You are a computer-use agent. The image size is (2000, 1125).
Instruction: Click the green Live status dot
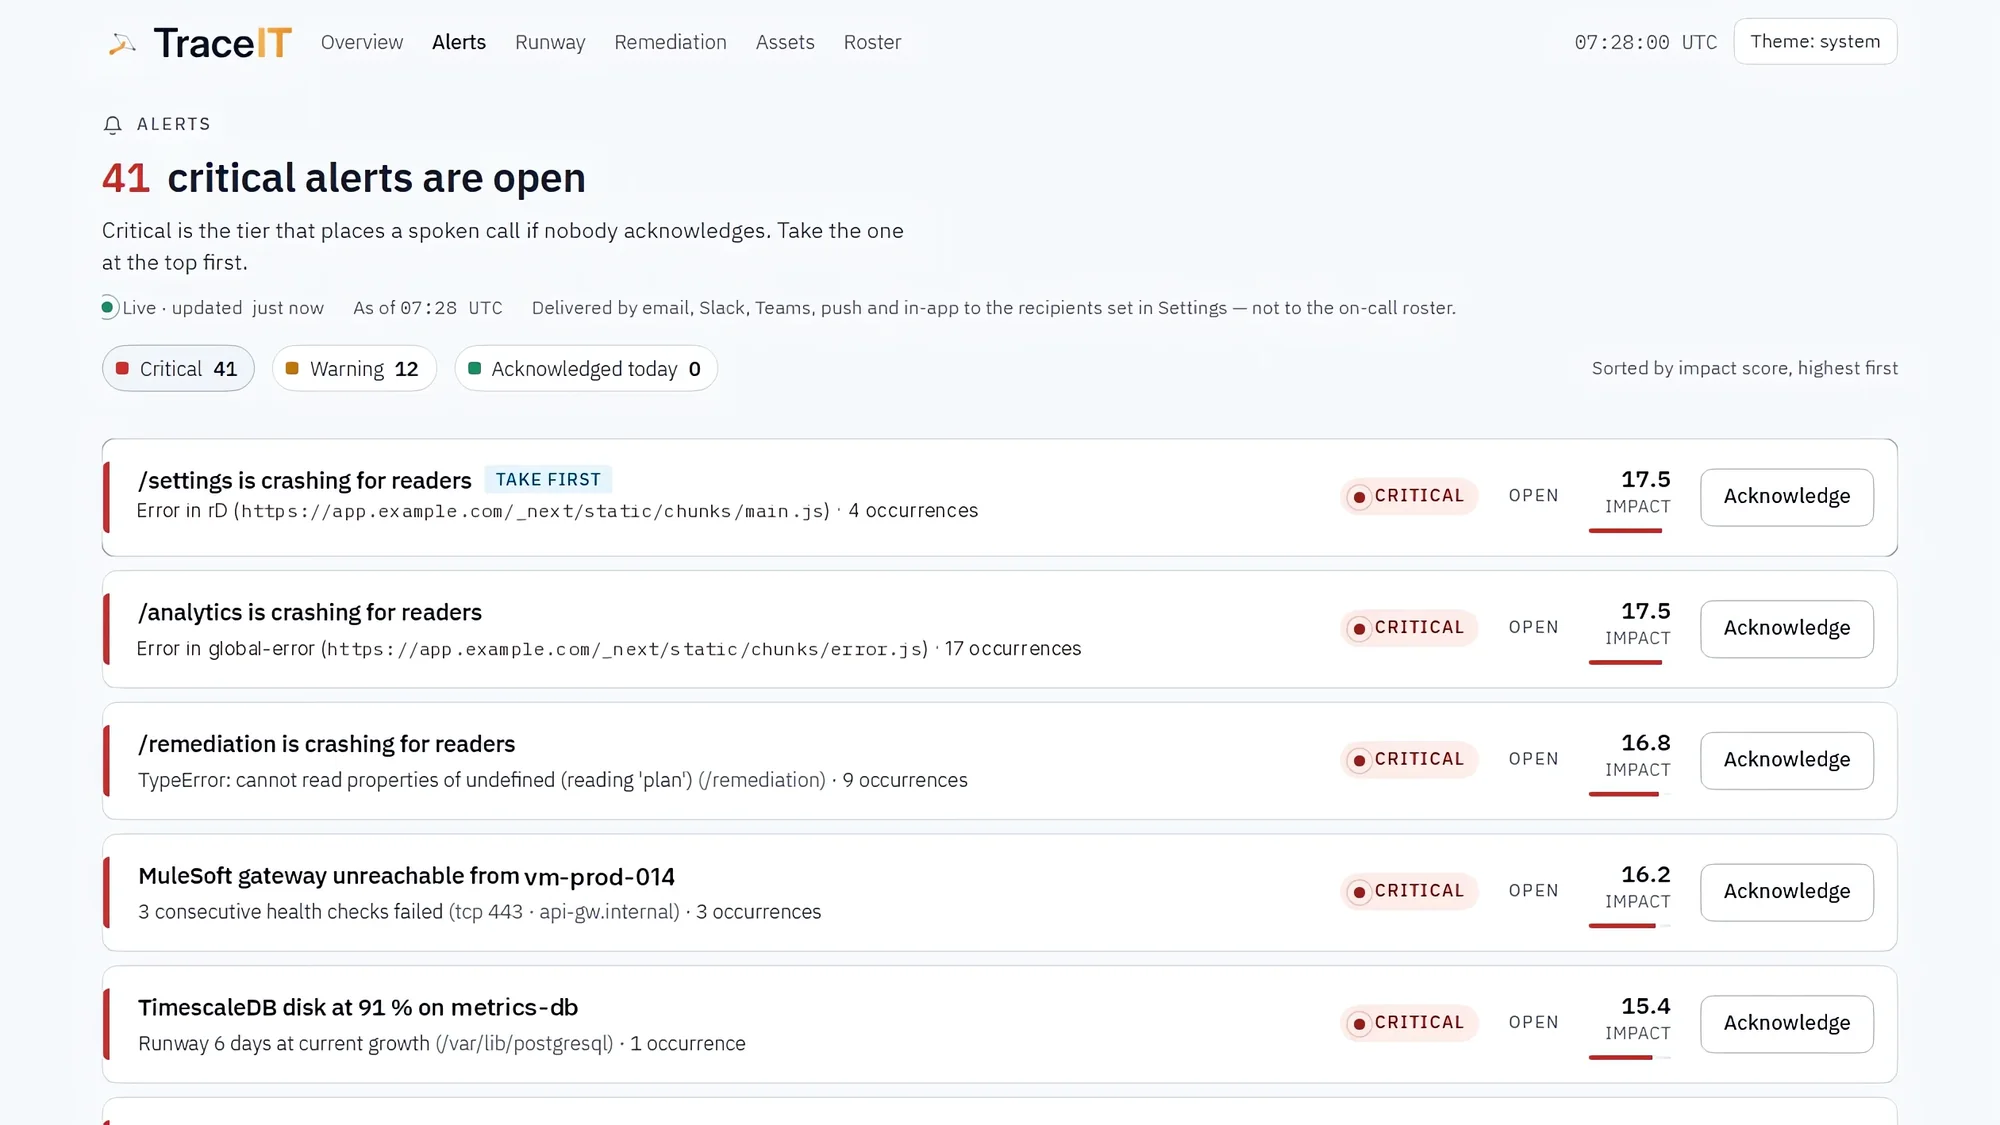point(108,307)
